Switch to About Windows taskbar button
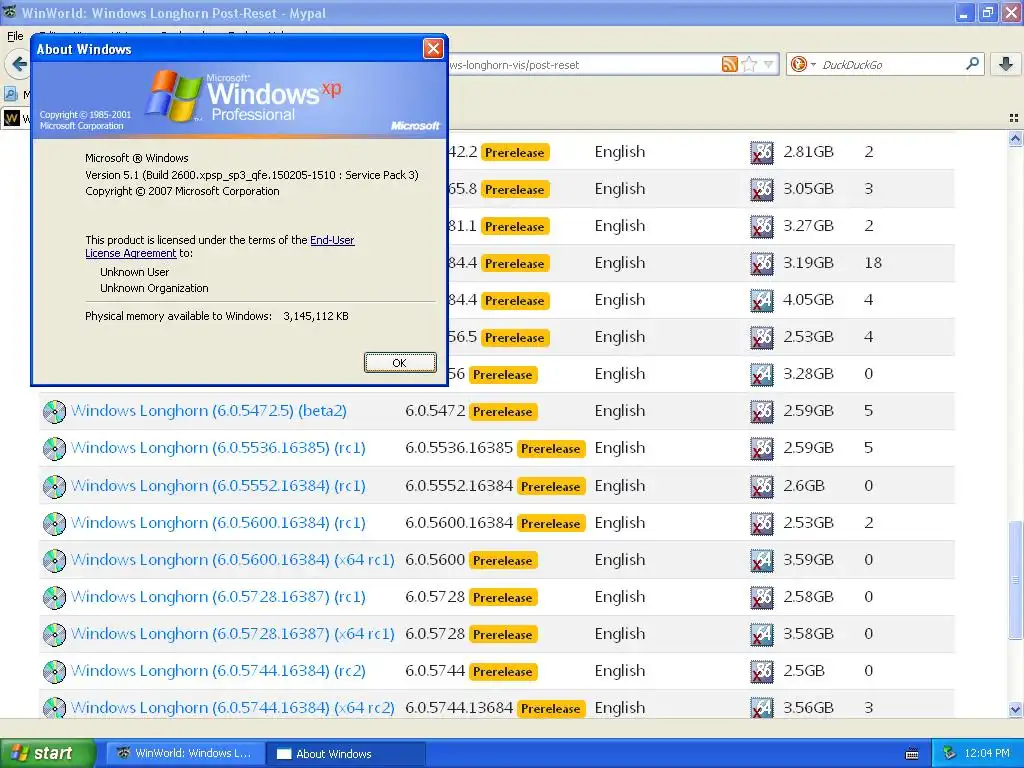 347,754
